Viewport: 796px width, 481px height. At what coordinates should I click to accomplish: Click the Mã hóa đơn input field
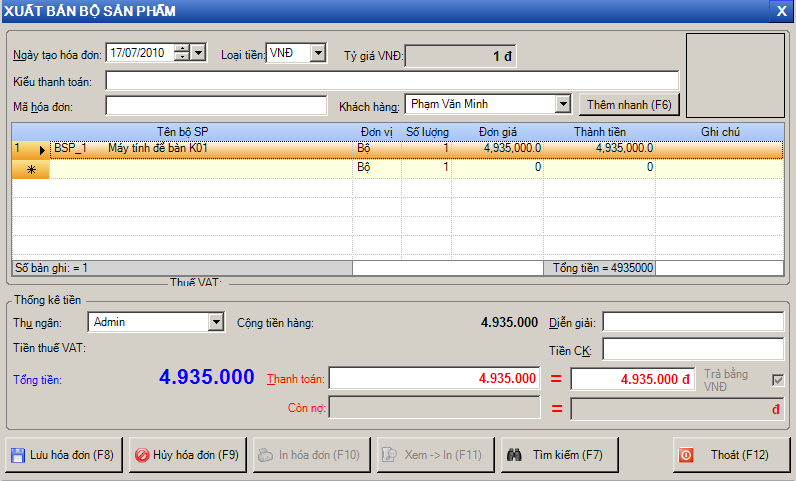click(216, 106)
